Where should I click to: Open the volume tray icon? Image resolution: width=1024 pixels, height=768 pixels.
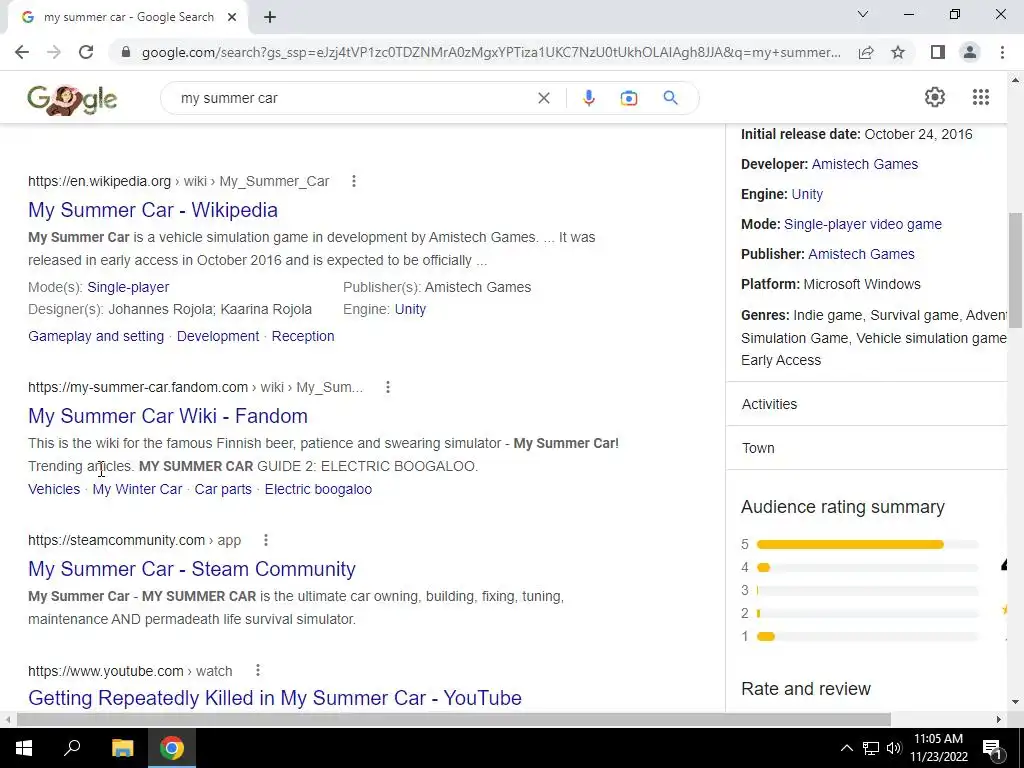894,748
